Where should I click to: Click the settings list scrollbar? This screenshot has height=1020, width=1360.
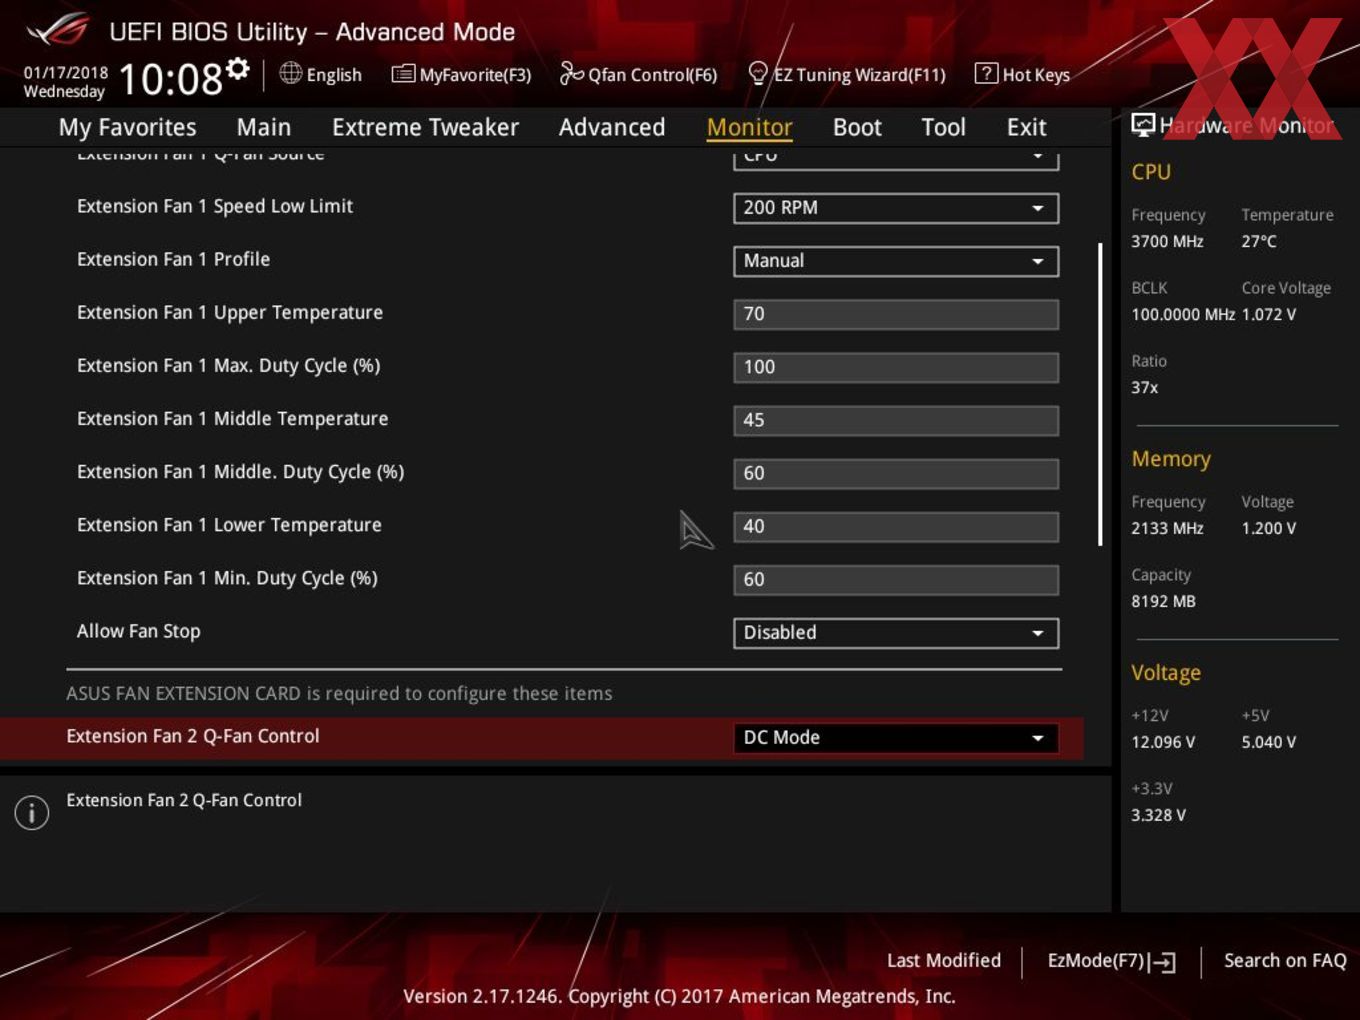pos(1100,394)
